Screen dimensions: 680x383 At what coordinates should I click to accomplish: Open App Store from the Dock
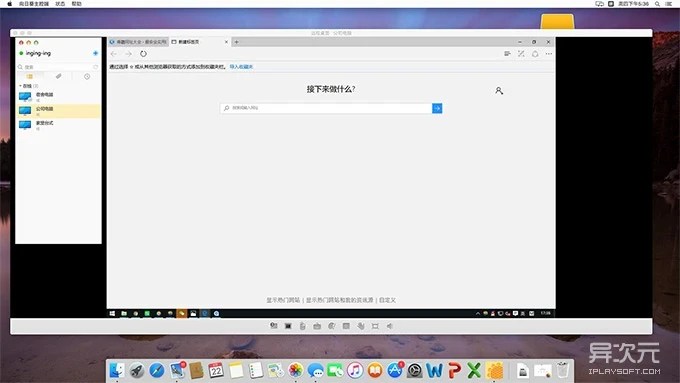coord(395,370)
